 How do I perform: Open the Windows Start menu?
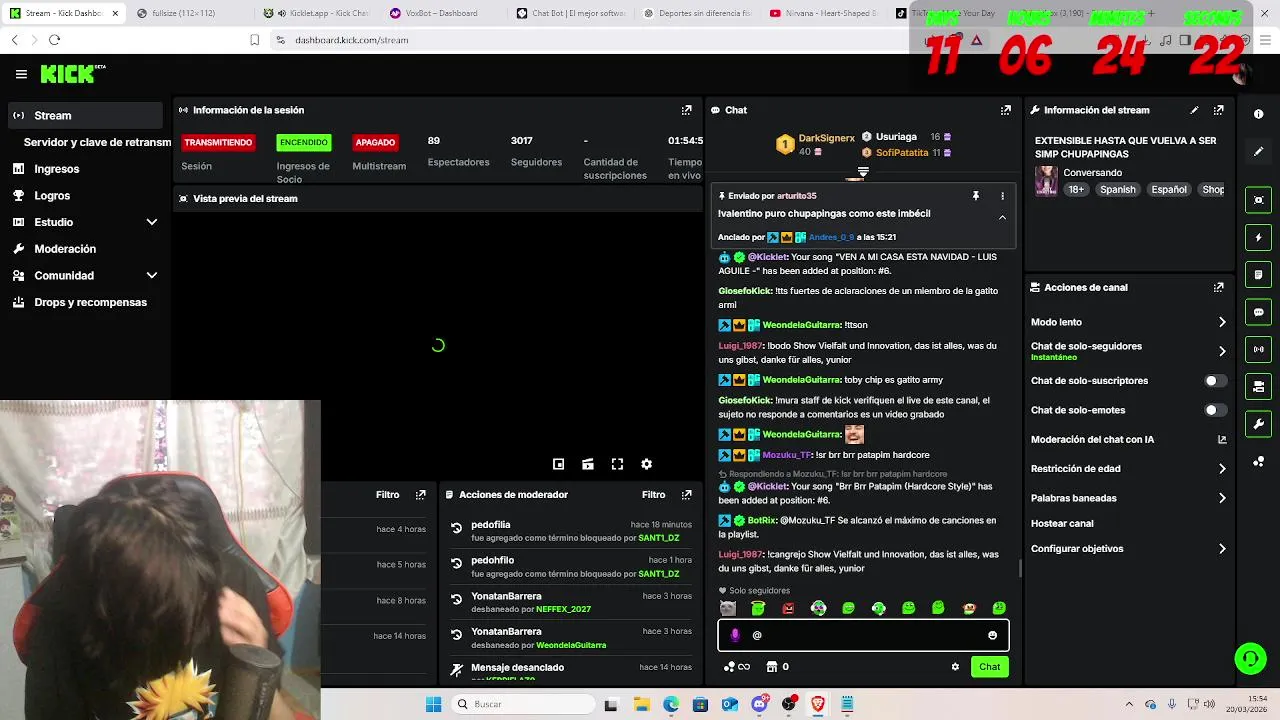(x=433, y=704)
